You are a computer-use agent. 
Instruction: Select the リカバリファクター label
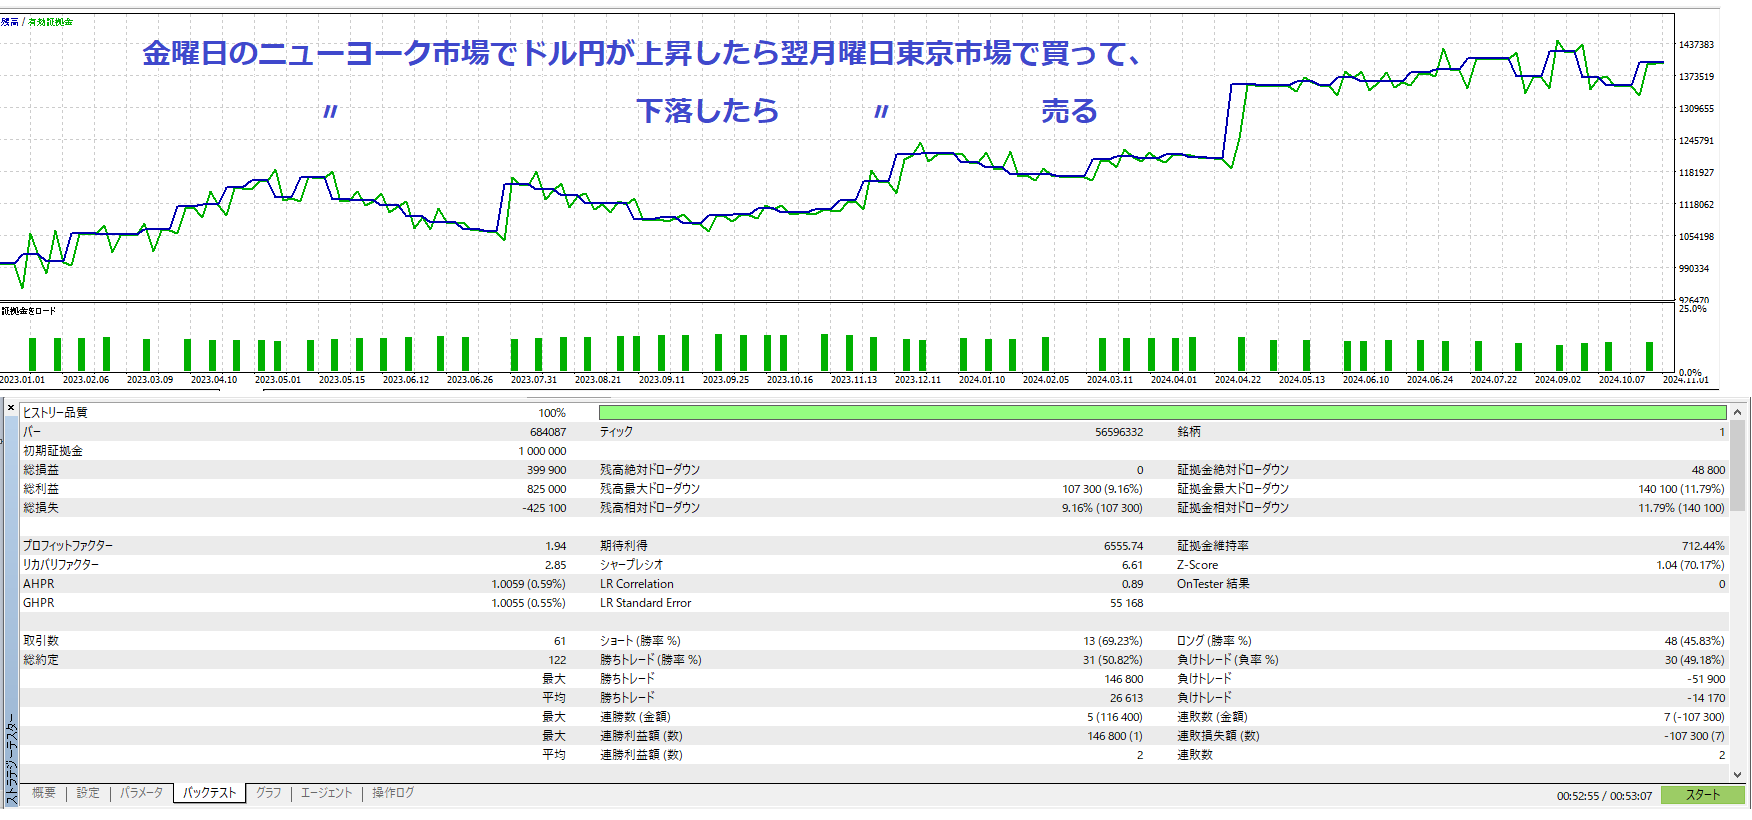[x=61, y=565]
